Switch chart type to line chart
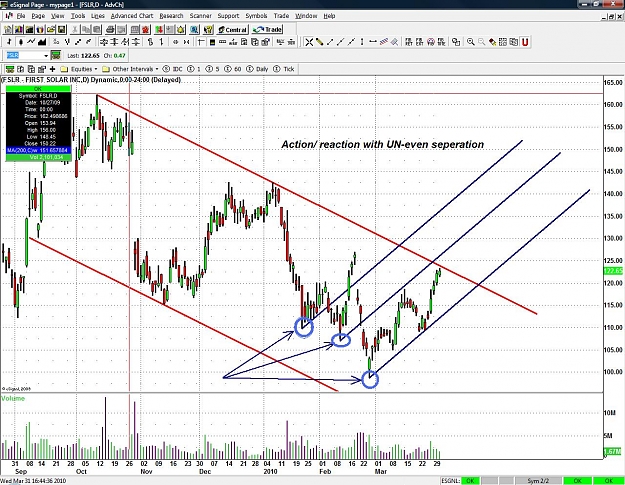The height and width of the screenshot is (485, 625). point(31,42)
